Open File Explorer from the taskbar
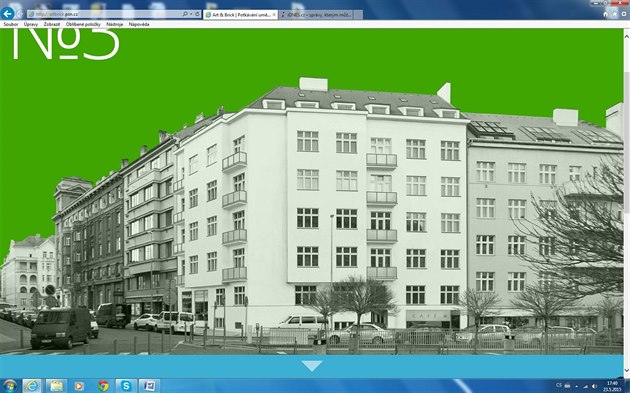630x393 pixels. tap(56, 386)
